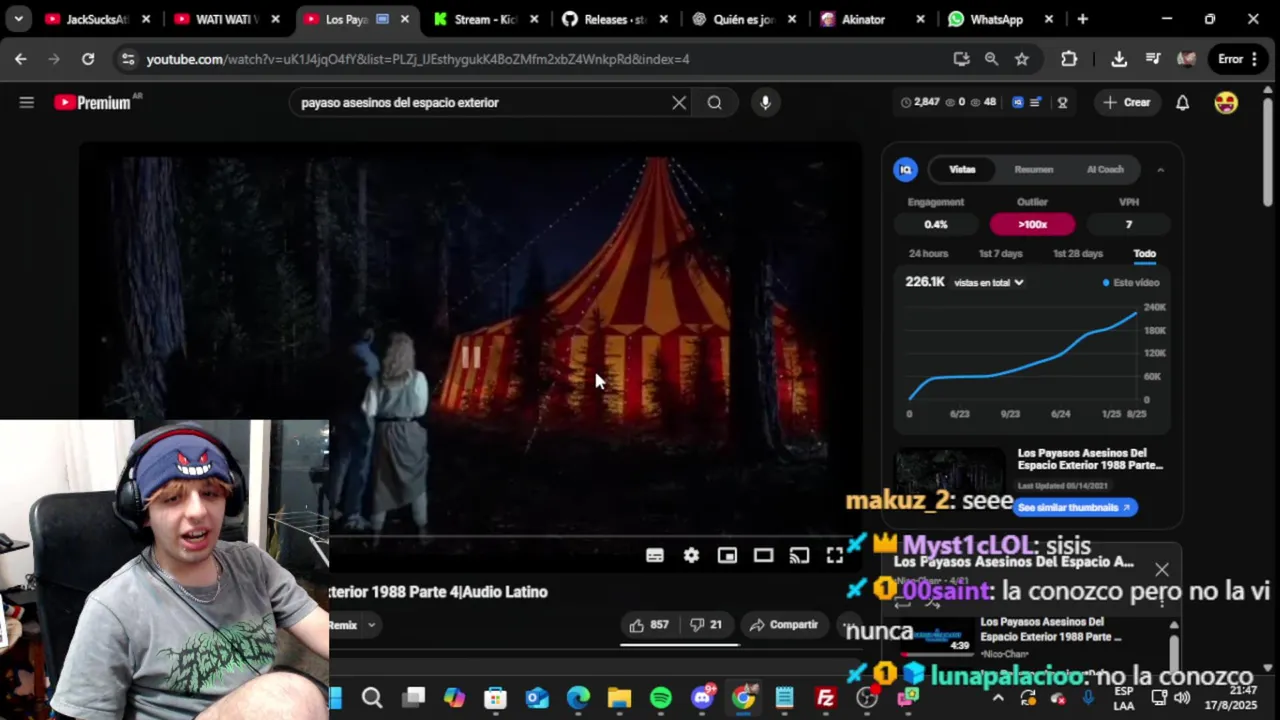This screenshot has width=1280, height=720.
Task: Open video player settings gear
Action: (x=691, y=556)
